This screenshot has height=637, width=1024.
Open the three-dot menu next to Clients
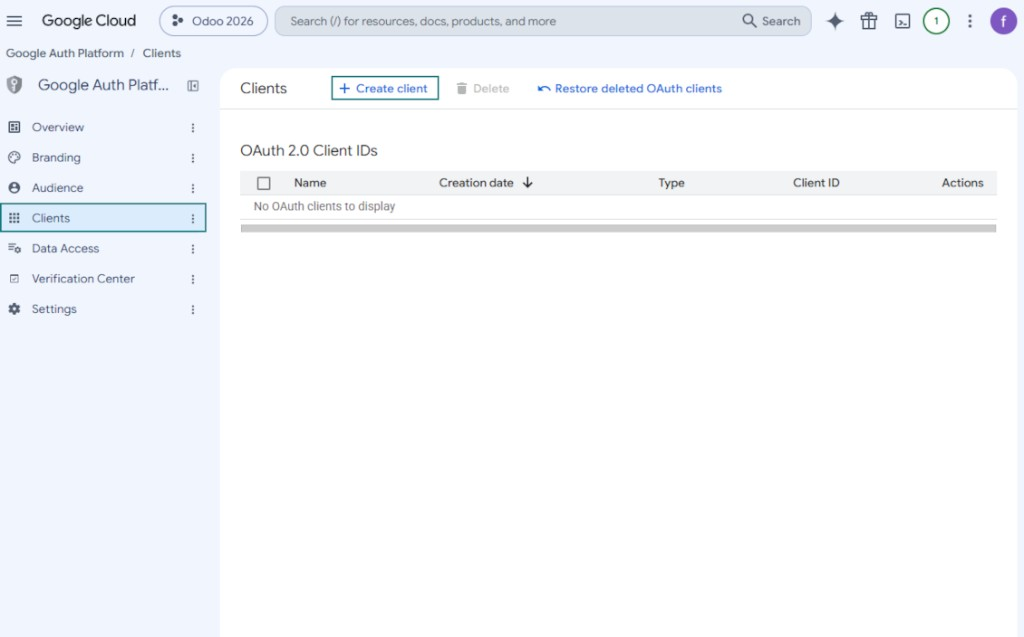pyautogui.click(x=193, y=218)
